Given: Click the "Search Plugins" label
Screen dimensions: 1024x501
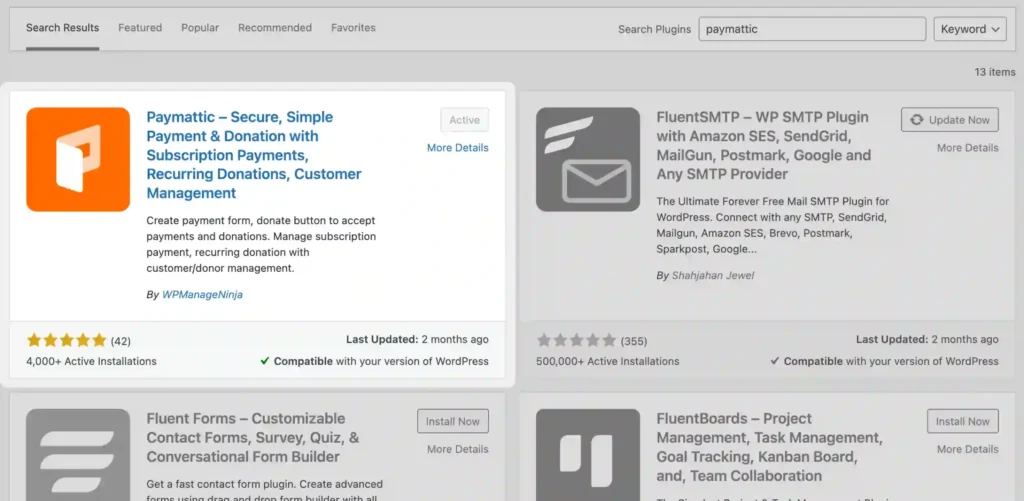Looking at the screenshot, I should coord(654,29).
